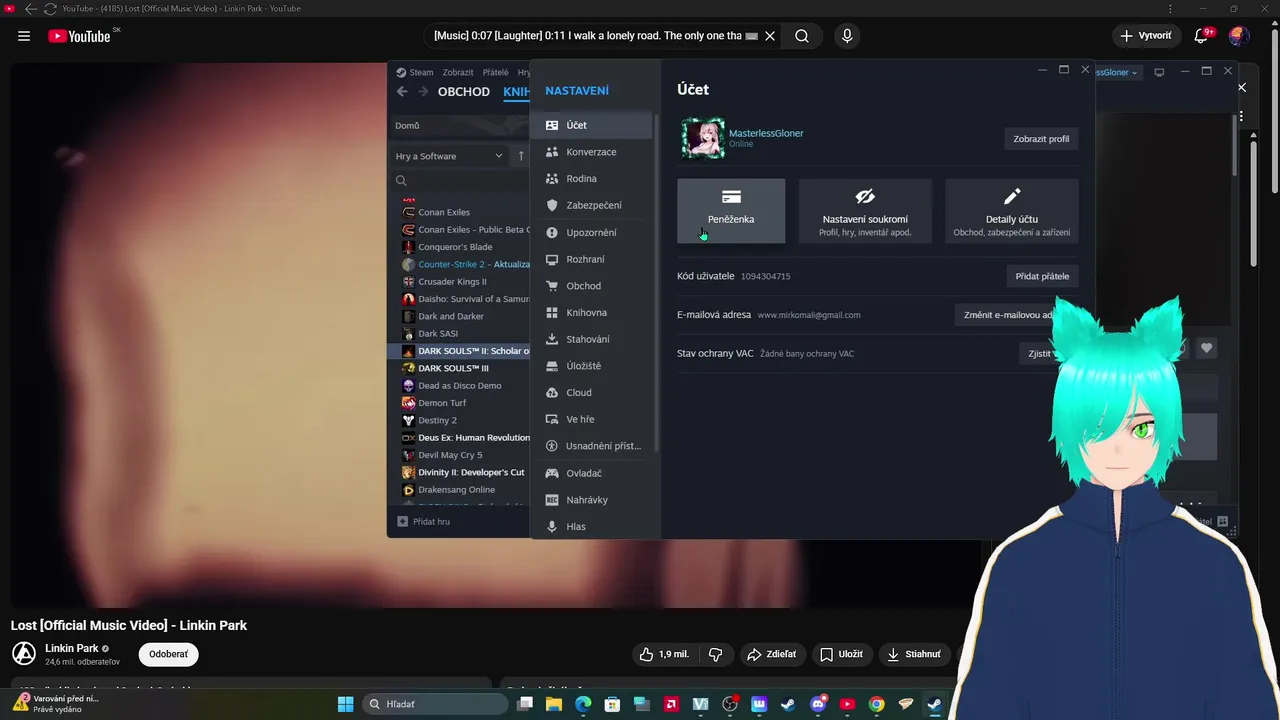Open AMD Software from the taskbar
Viewport: 1280px width, 720px height.
tap(671, 704)
